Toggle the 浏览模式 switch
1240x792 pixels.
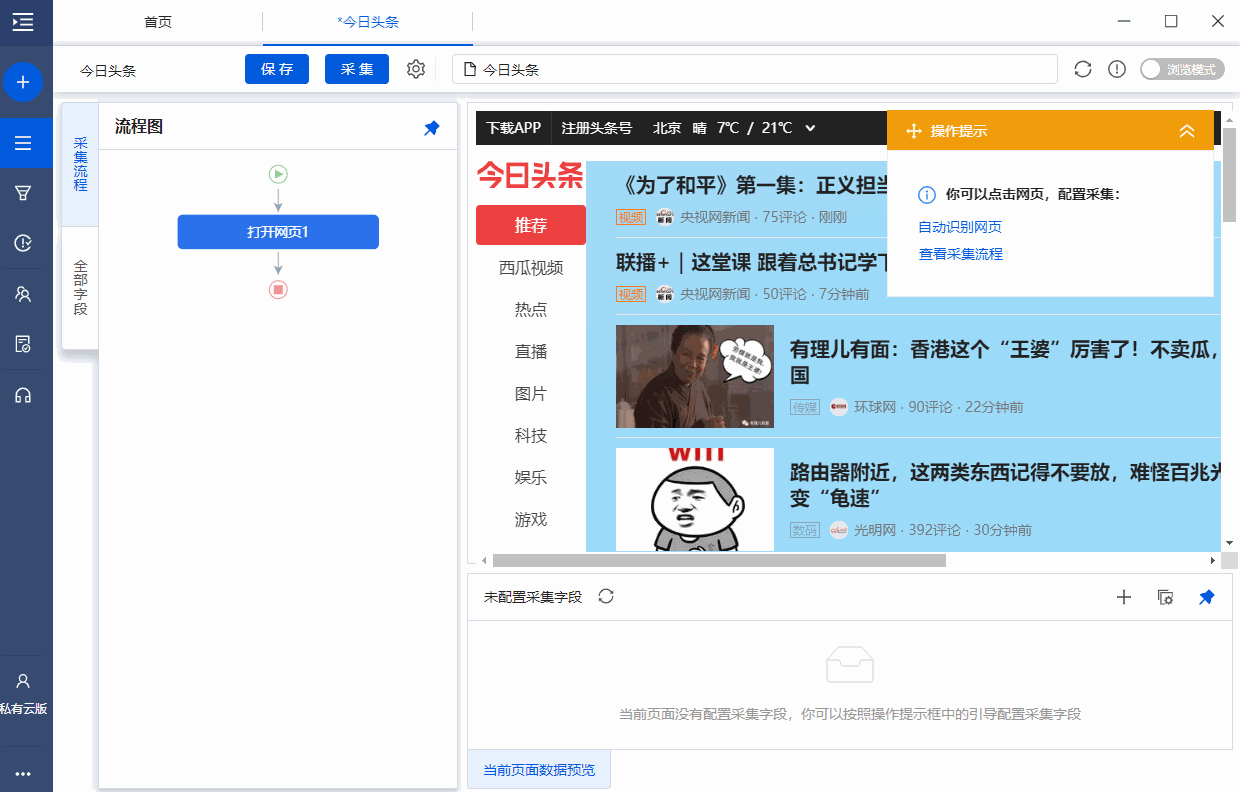pyautogui.click(x=1182, y=69)
